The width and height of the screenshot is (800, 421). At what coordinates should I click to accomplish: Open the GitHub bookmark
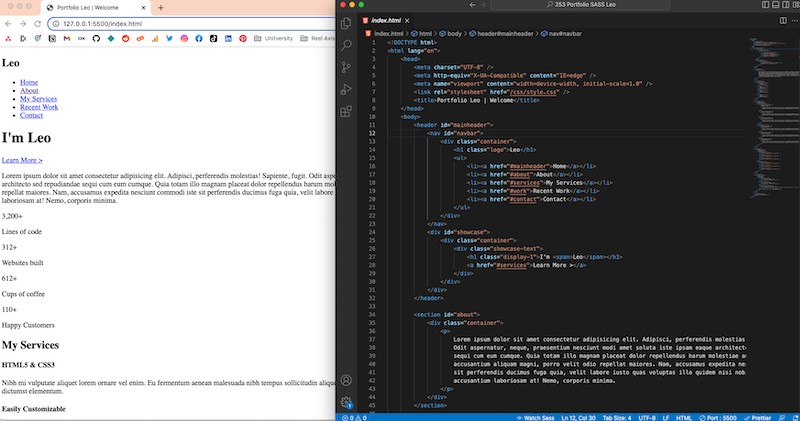96,38
